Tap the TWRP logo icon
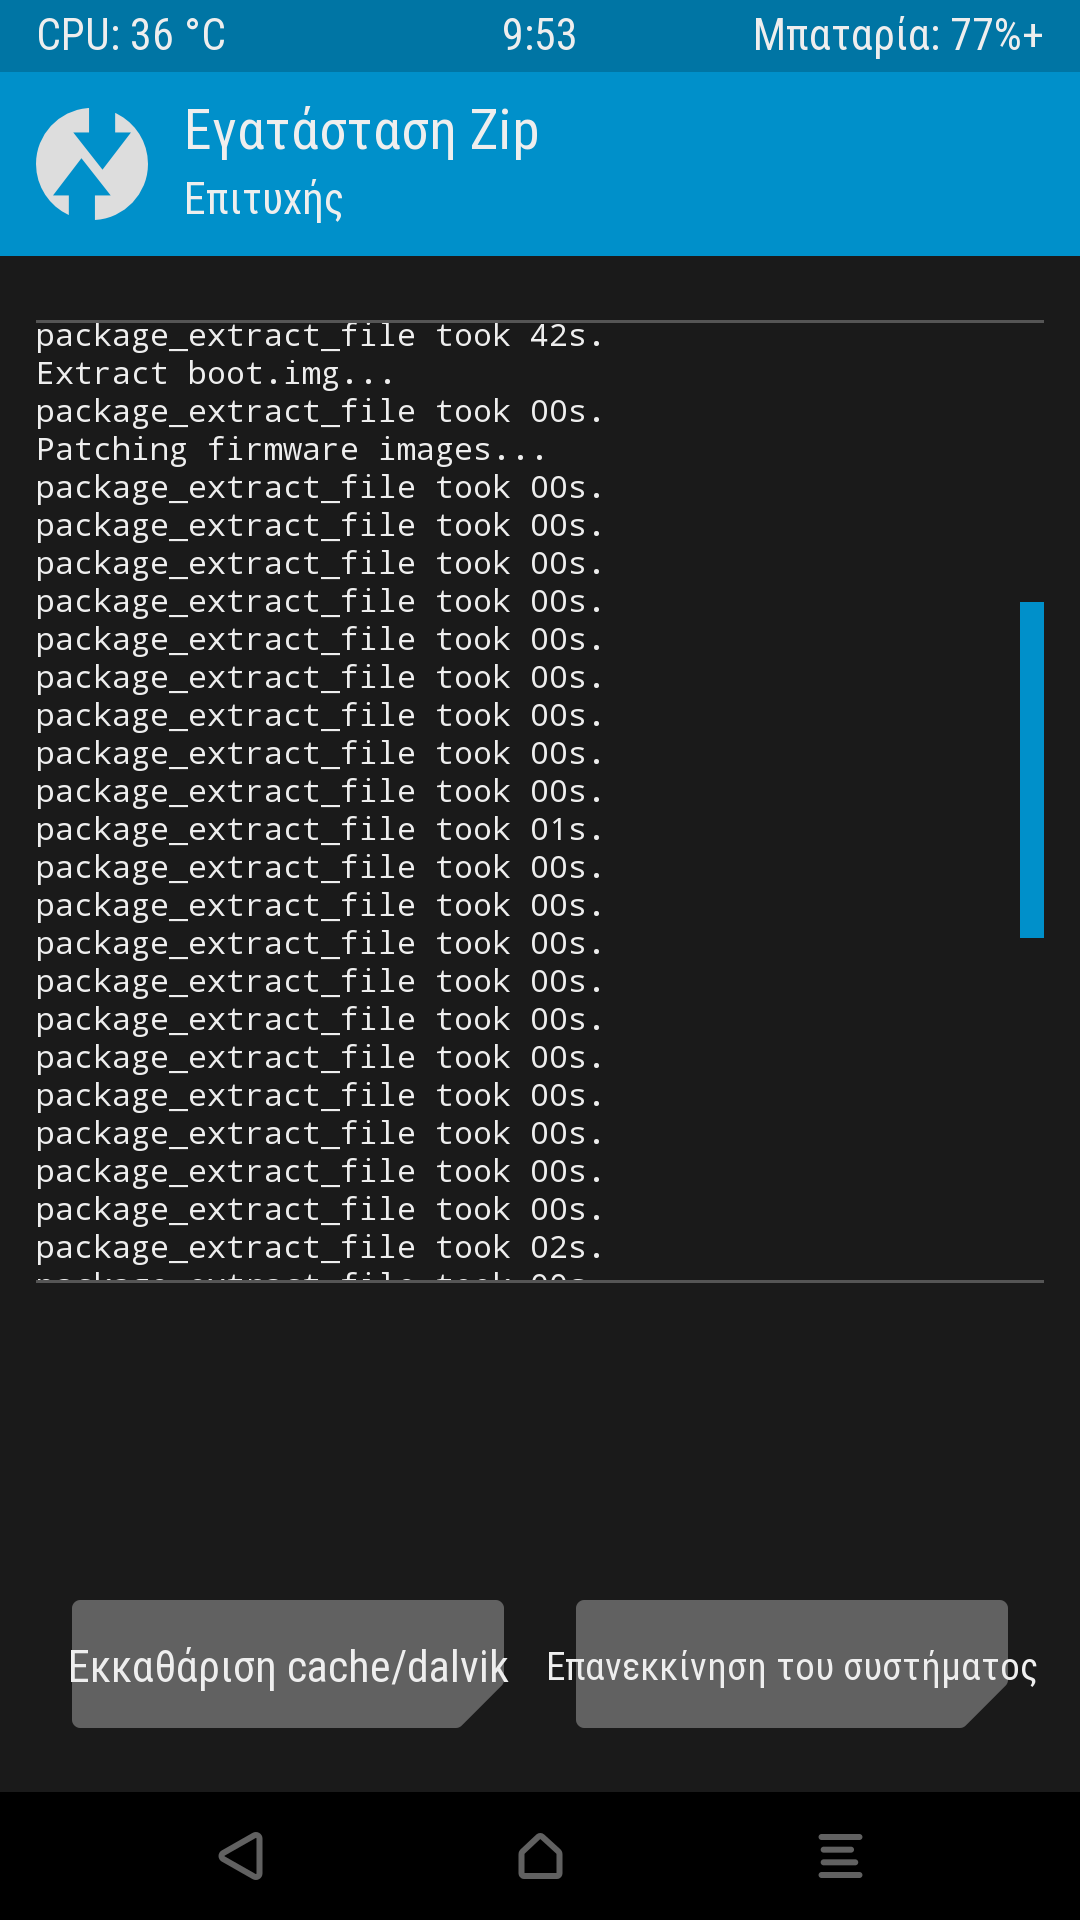Image resolution: width=1080 pixels, height=1920 pixels. (92, 164)
